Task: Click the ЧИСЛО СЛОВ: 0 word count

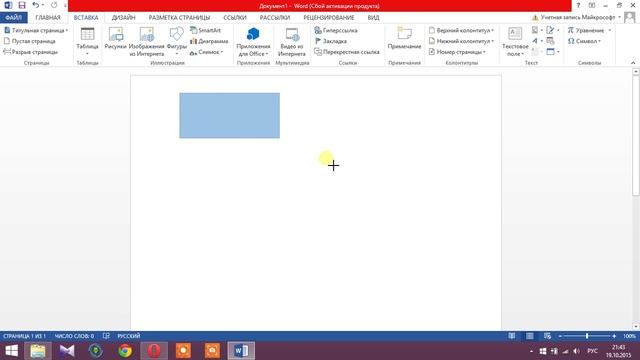Action: coord(74,336)
